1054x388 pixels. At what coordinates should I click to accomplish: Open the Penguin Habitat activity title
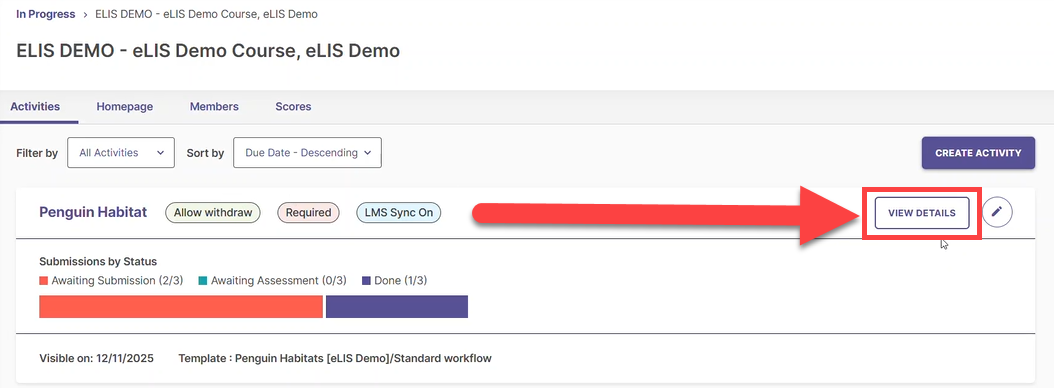(x=93, y=212)
